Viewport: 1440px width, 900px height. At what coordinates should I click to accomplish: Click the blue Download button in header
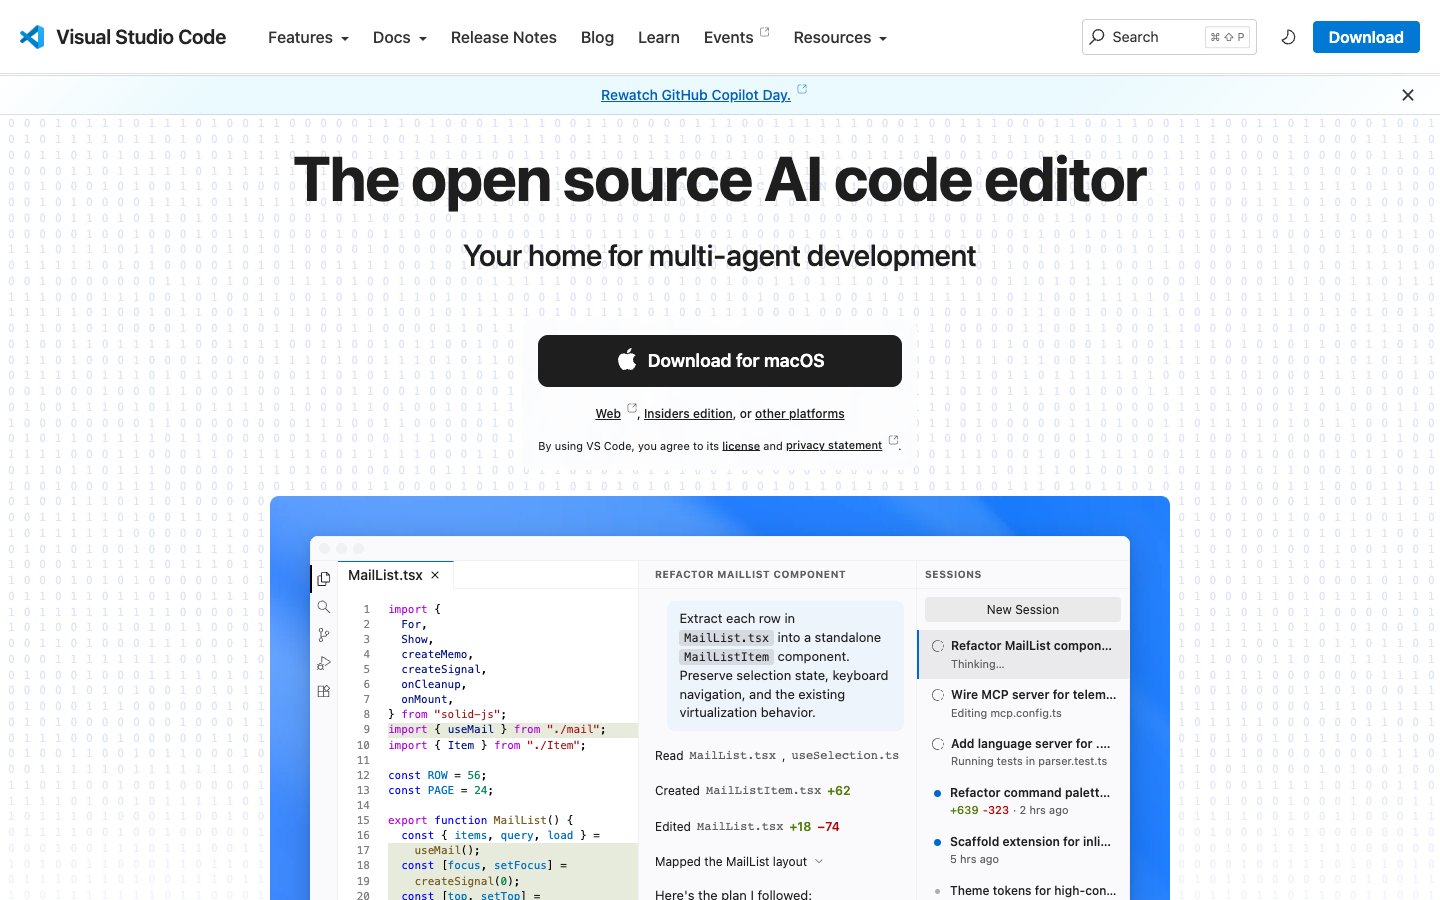click(1366, 37)
